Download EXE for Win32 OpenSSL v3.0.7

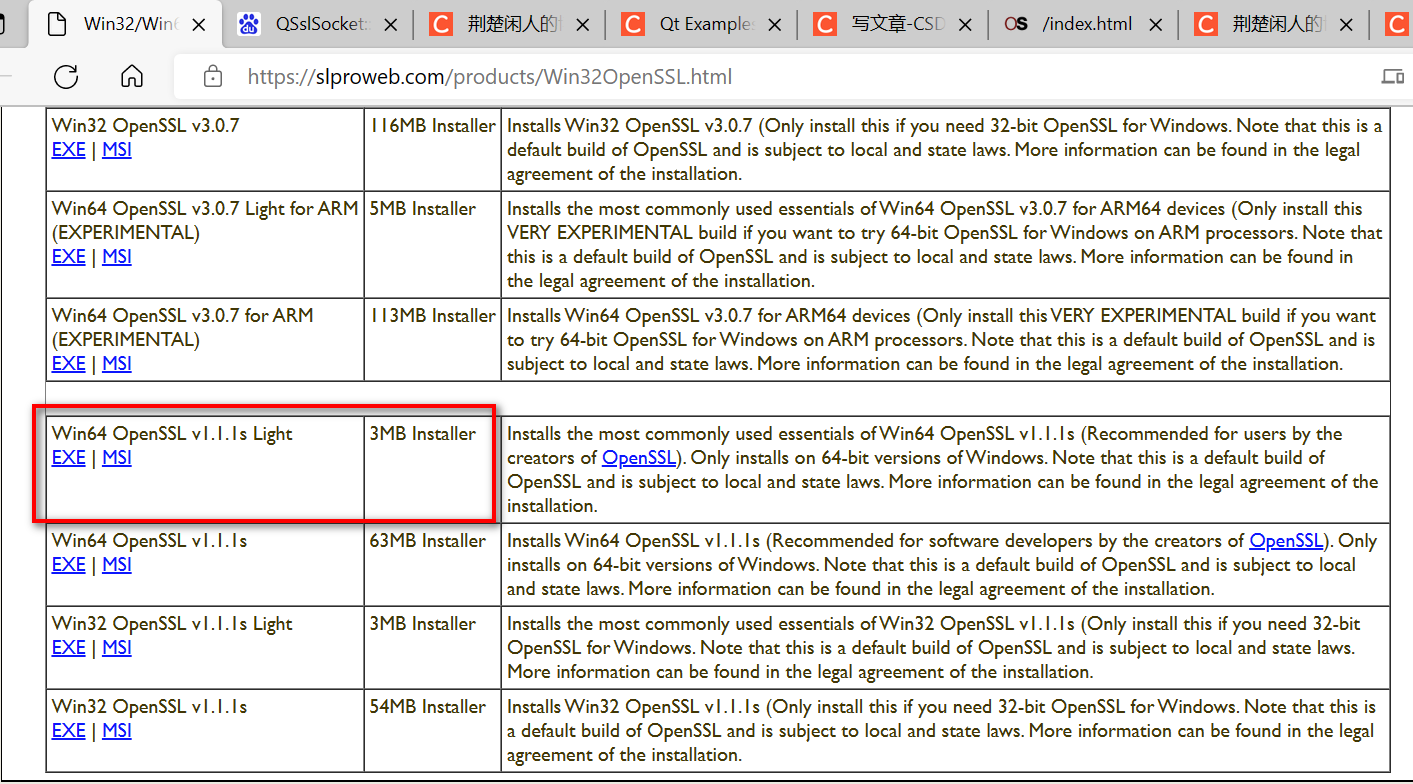pos(68,150)
